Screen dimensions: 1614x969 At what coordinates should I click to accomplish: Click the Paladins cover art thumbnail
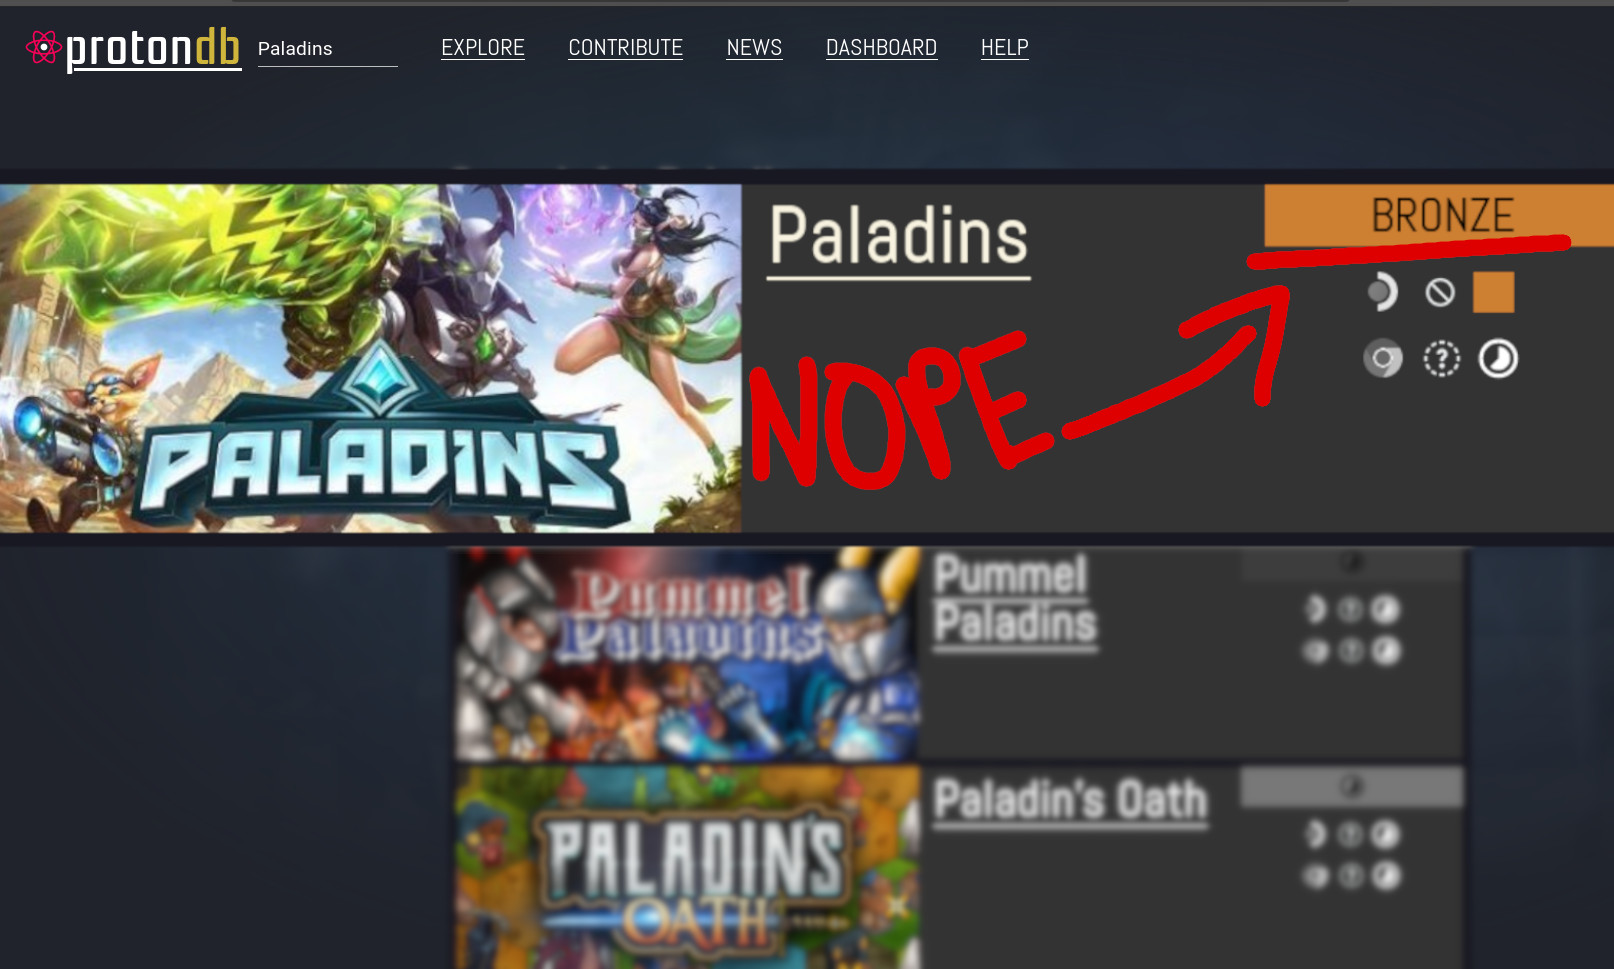pos(370,358)
